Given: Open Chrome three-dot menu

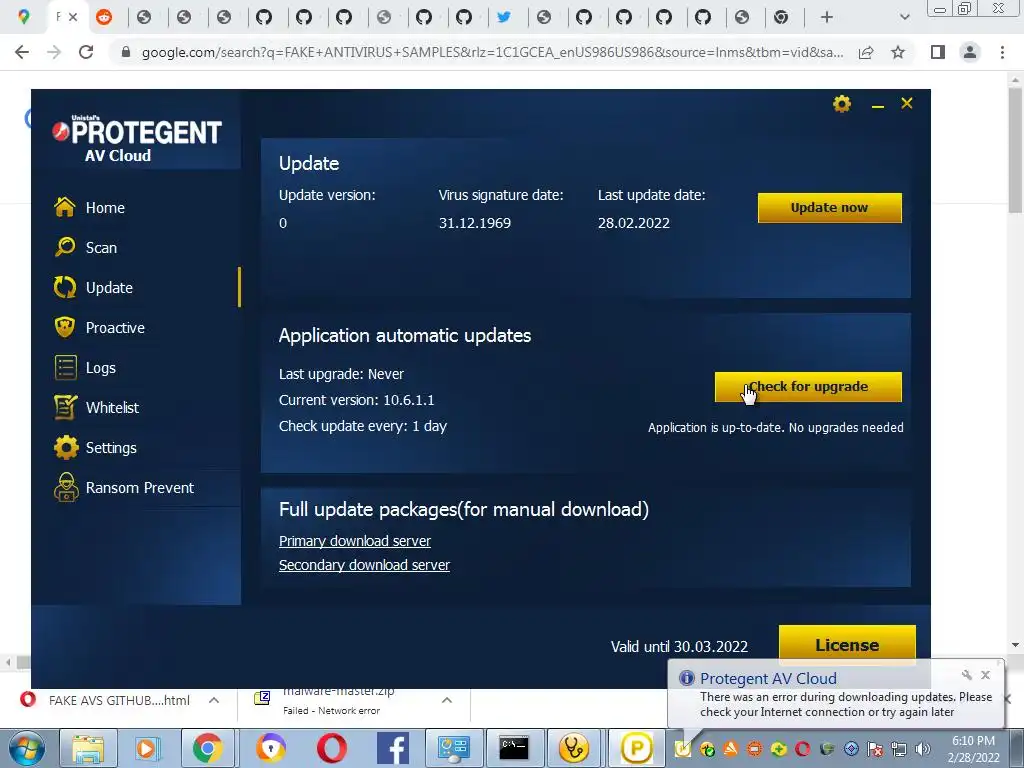Looking at the screenshot, I should tap(1002, 52).
